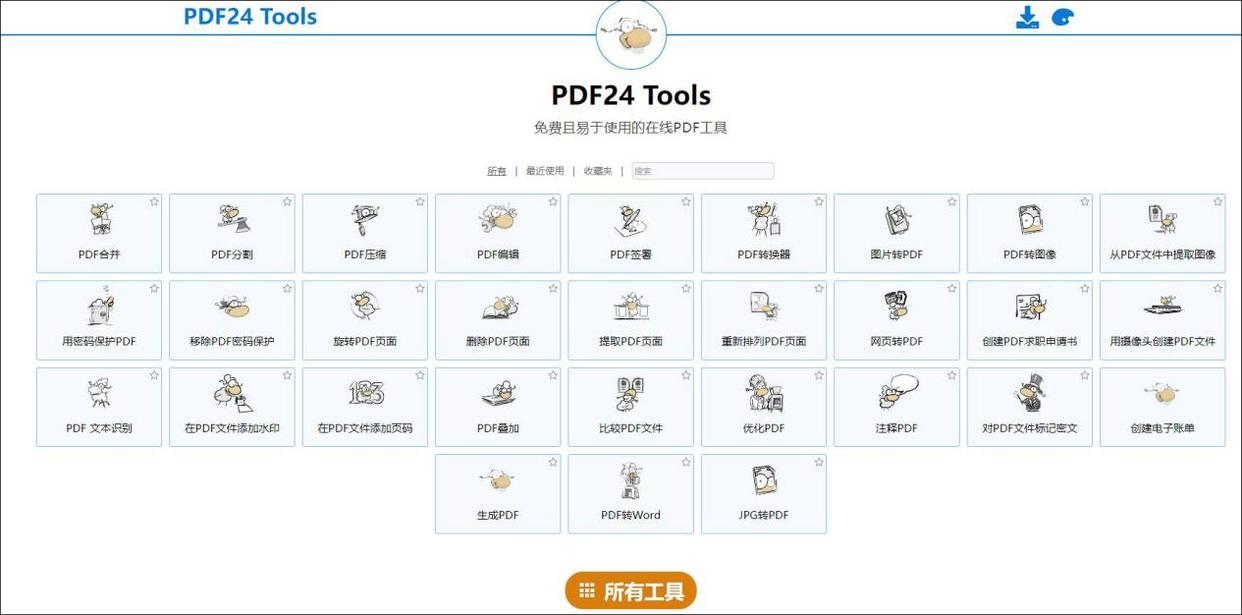Screen dimensions: 1242x615
Task: Open the palette theme icon in header
Action: [1062, 17]
